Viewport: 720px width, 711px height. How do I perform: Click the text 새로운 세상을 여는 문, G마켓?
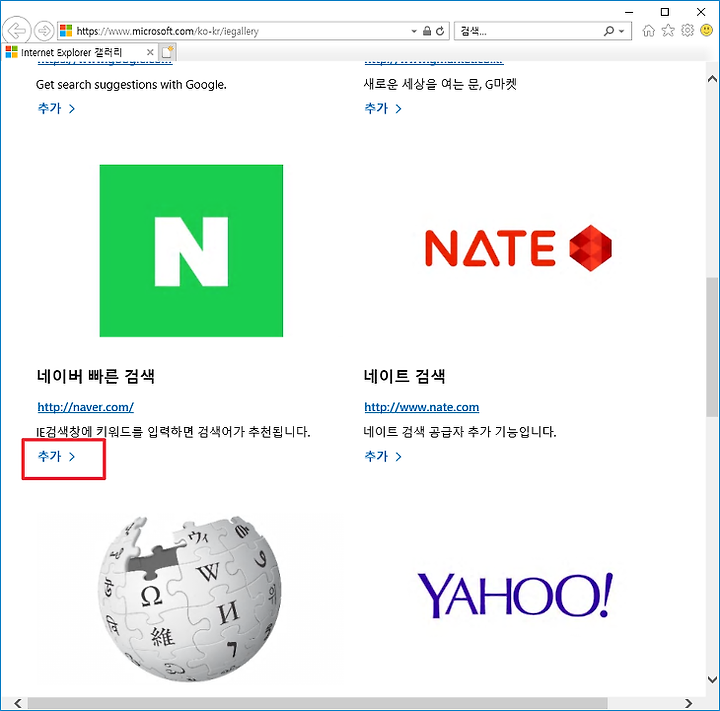(x=440, y=84)
